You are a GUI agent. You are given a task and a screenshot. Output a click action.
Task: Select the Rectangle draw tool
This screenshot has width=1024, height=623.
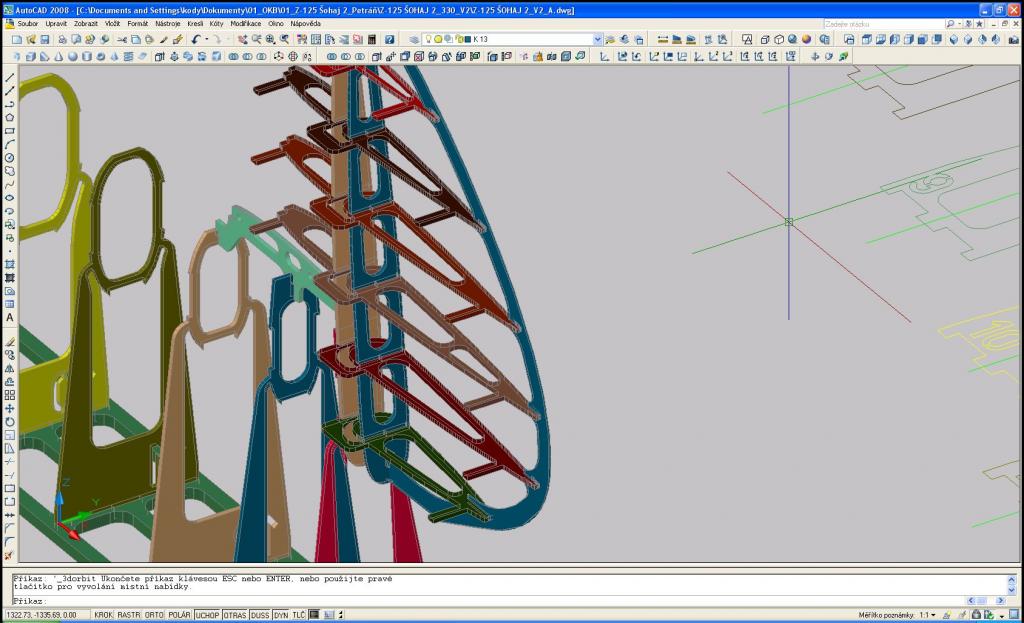[9, 131]
